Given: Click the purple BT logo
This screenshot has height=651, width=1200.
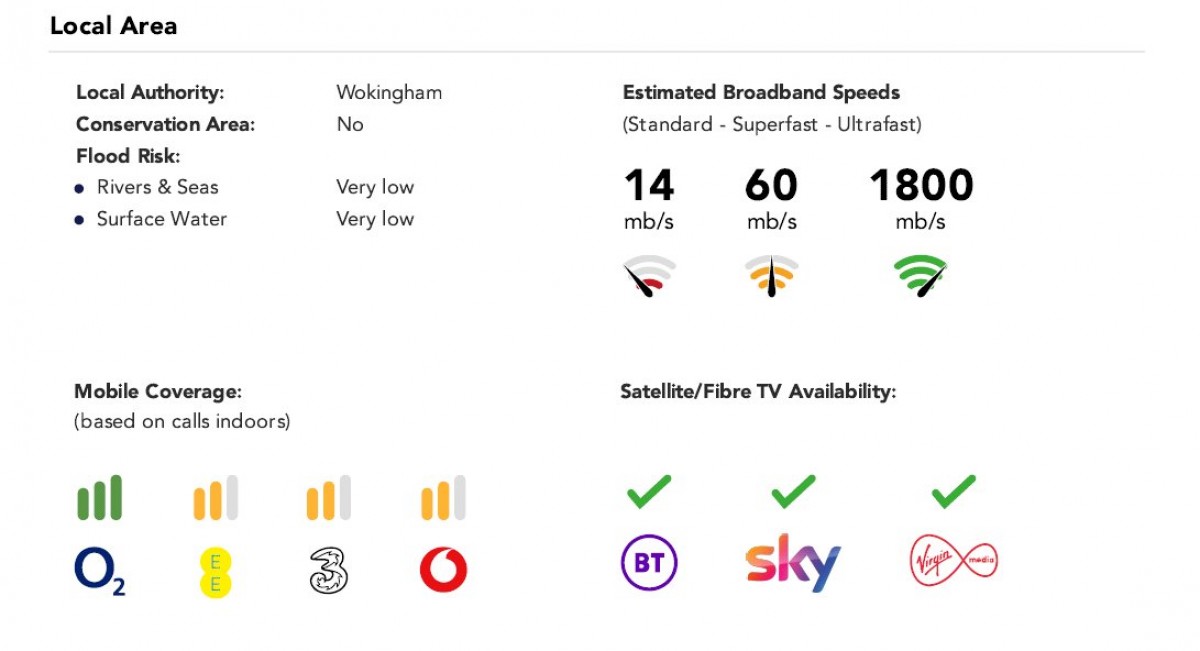Looking at the screenshot, I should 649,563.
